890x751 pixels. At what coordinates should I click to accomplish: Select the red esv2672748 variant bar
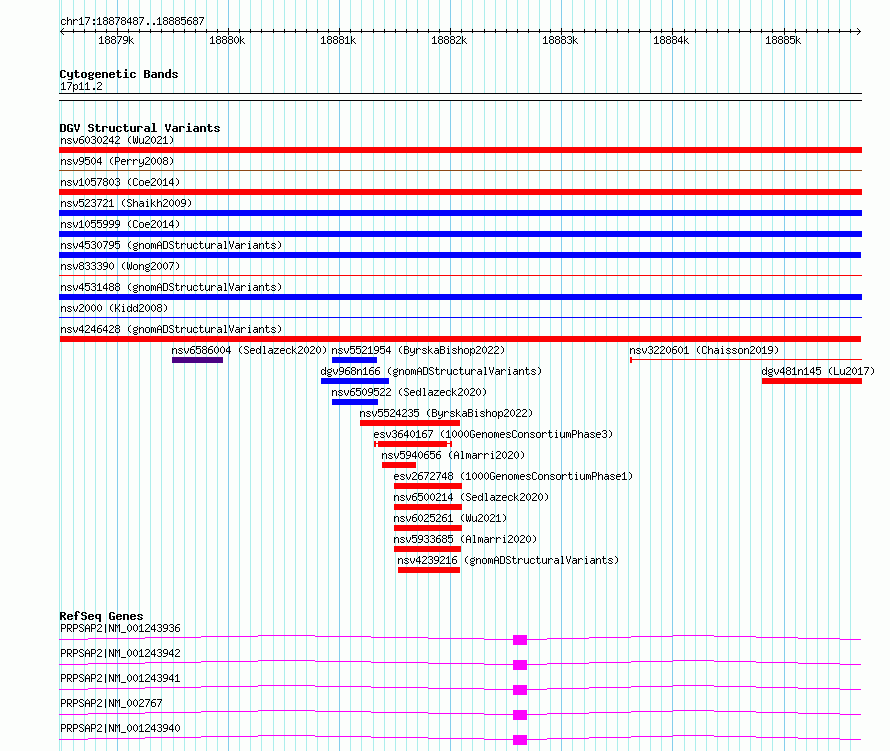point(428,486)
